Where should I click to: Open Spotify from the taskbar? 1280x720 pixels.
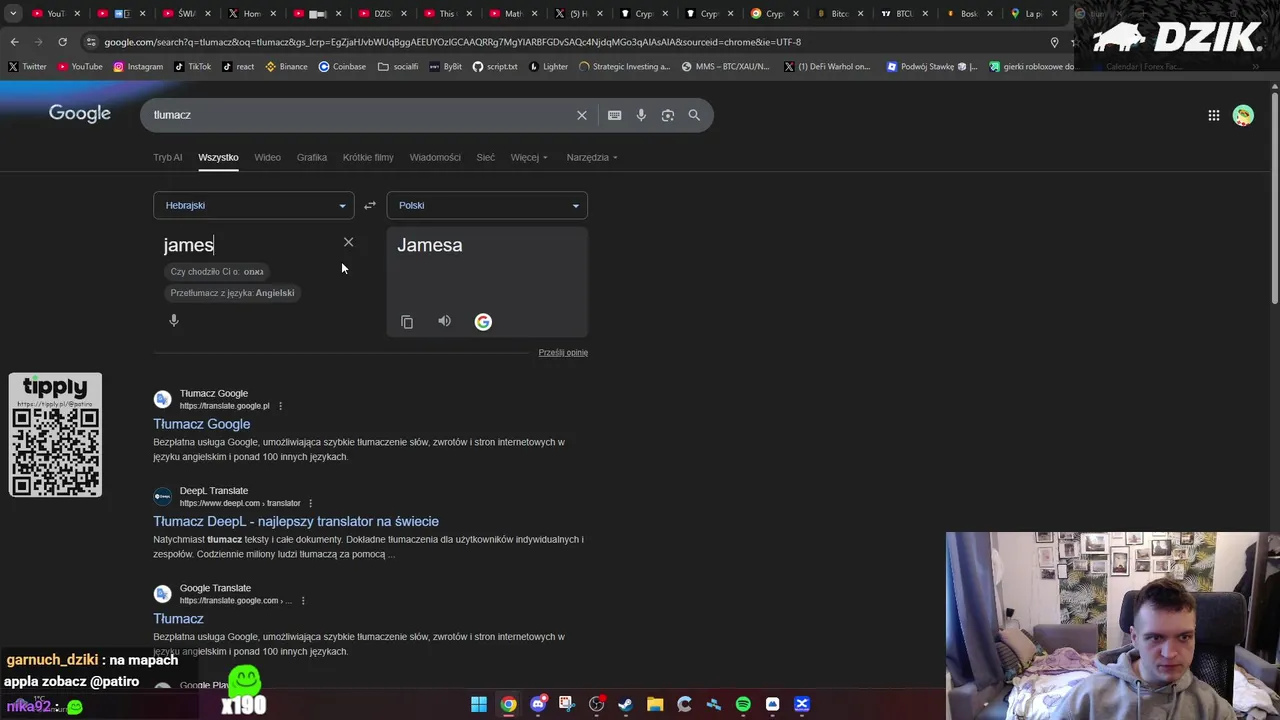click(x=743, y=704)
